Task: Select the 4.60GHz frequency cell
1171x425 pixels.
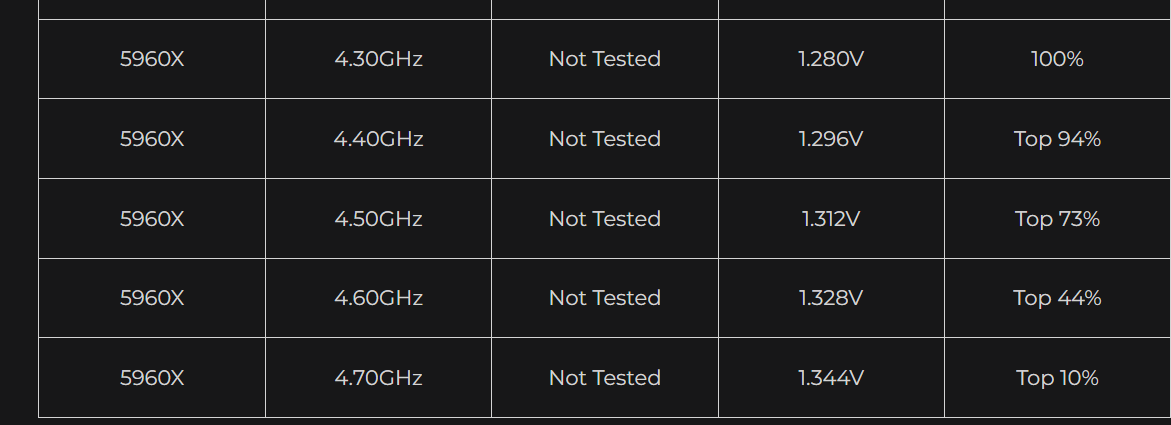Action: (378, 298)
